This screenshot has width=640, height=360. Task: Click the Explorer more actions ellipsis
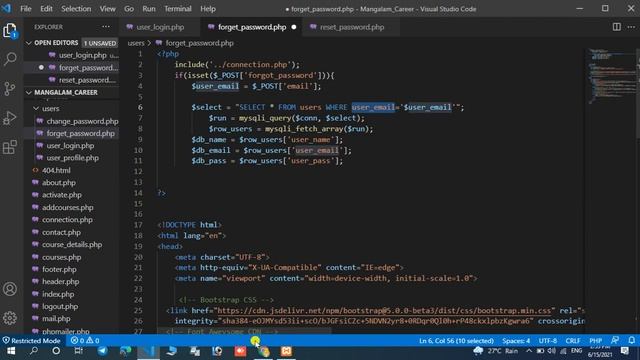[x=106, y=27]
